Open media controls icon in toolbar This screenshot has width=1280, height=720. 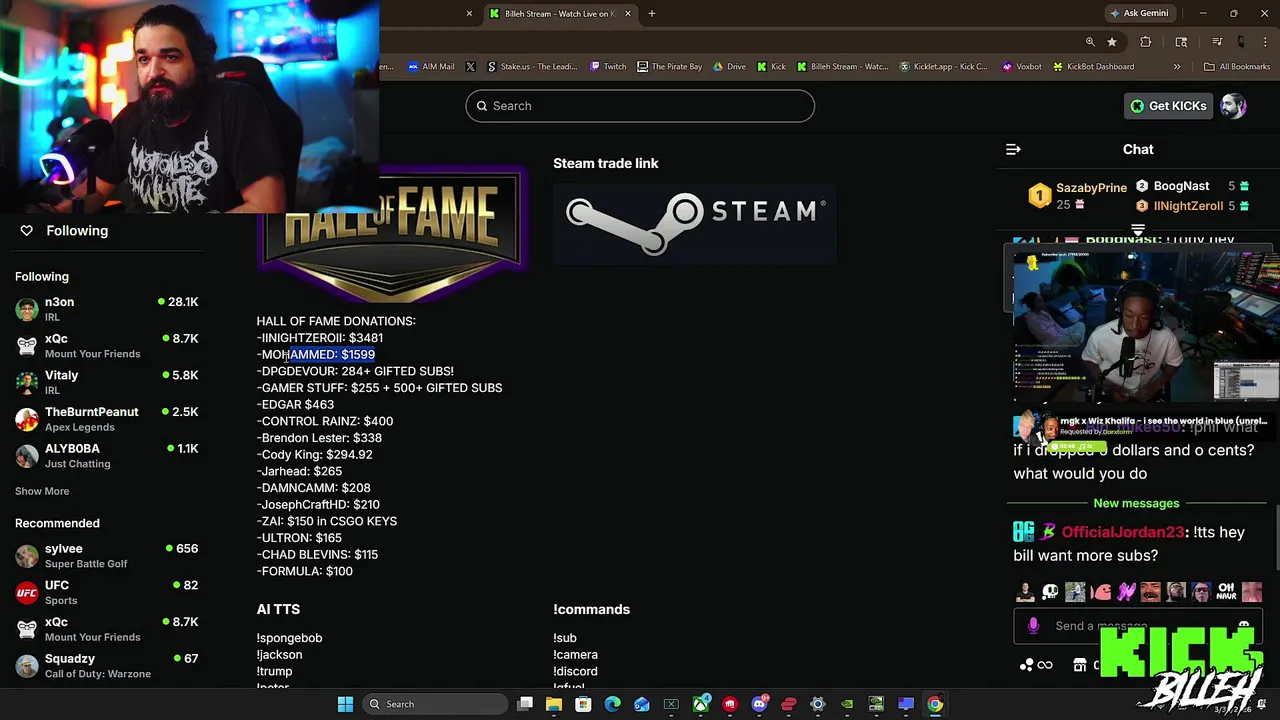click(1217, 42)
